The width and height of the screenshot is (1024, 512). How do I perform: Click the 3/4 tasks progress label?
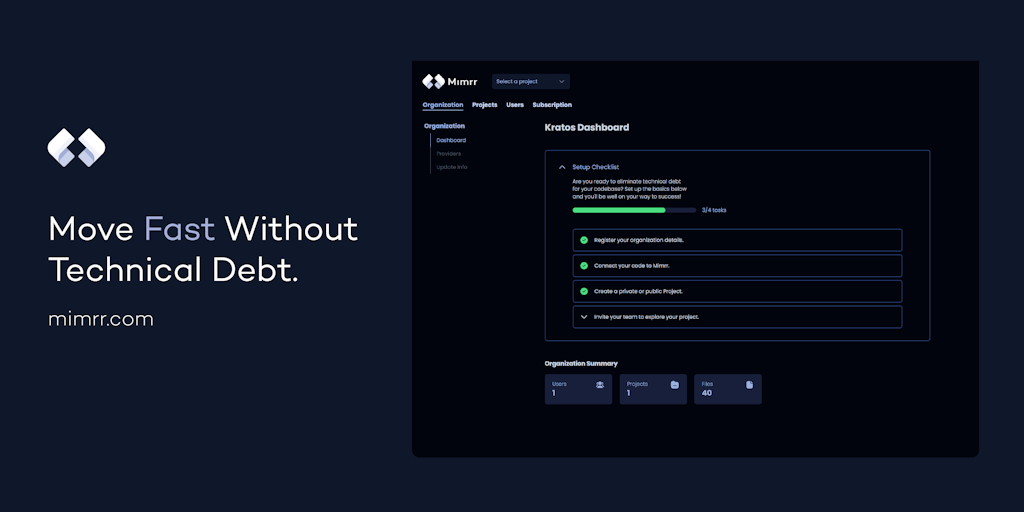pyautogui.click(x=714, y=210)
